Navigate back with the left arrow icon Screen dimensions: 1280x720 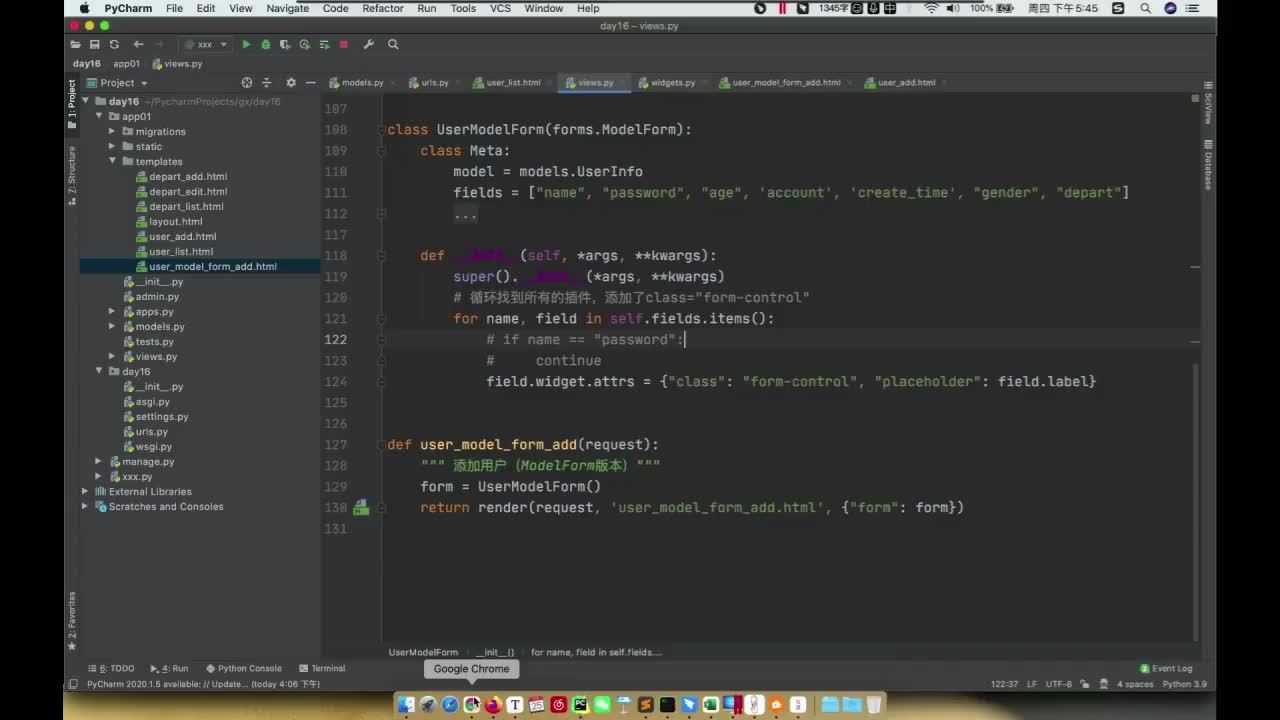click(x=138, y=44)
